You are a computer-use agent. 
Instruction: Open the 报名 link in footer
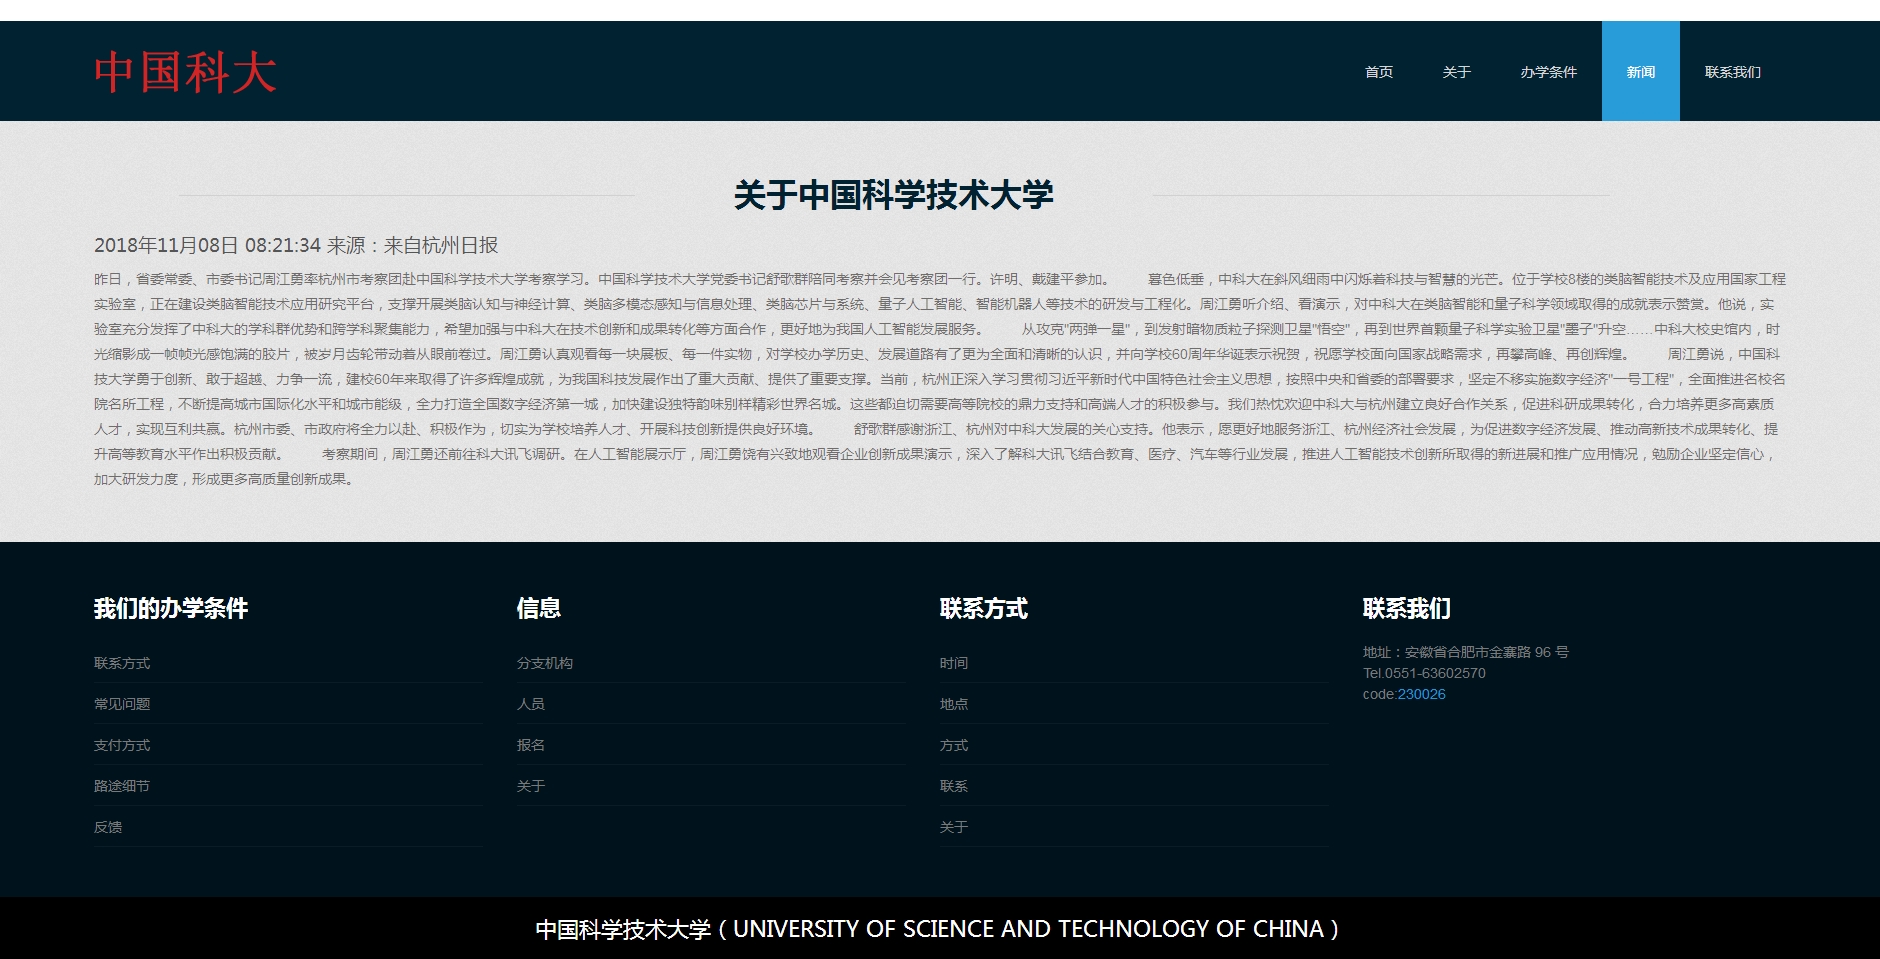click(531, 745)
